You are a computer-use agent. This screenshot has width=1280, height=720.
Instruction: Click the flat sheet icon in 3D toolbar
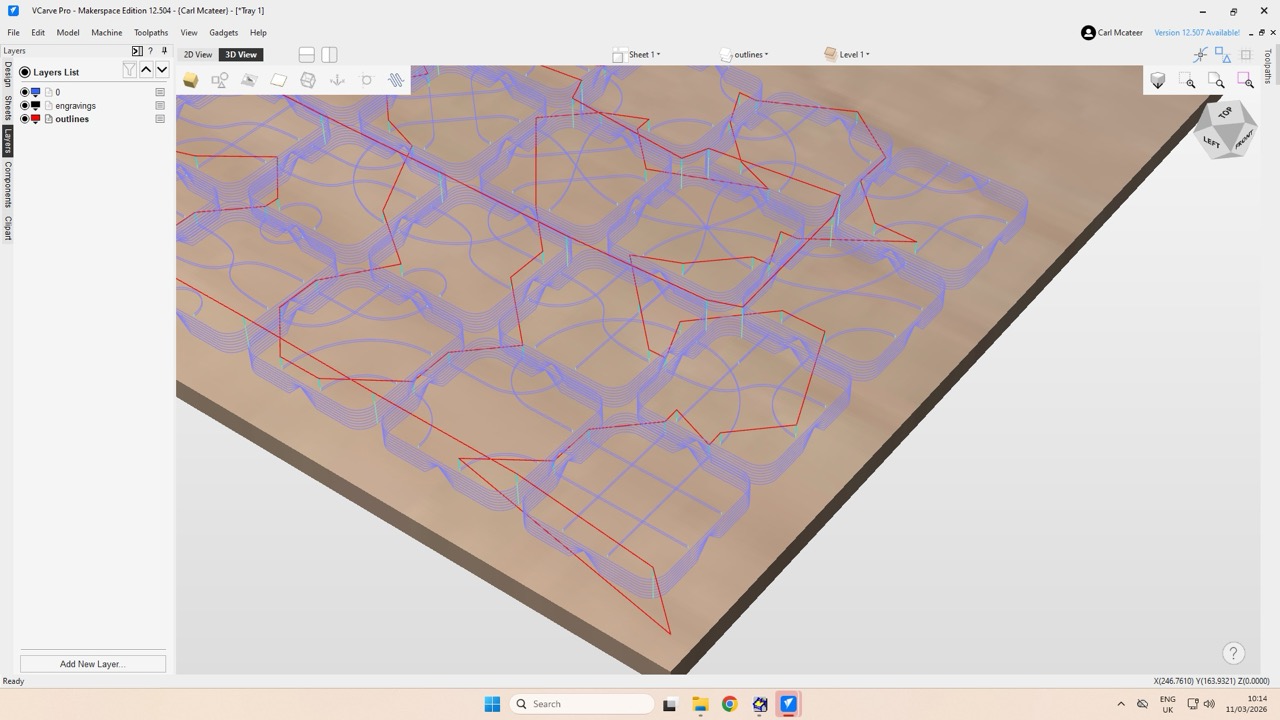pyautogui.click(x=279, y=80)
